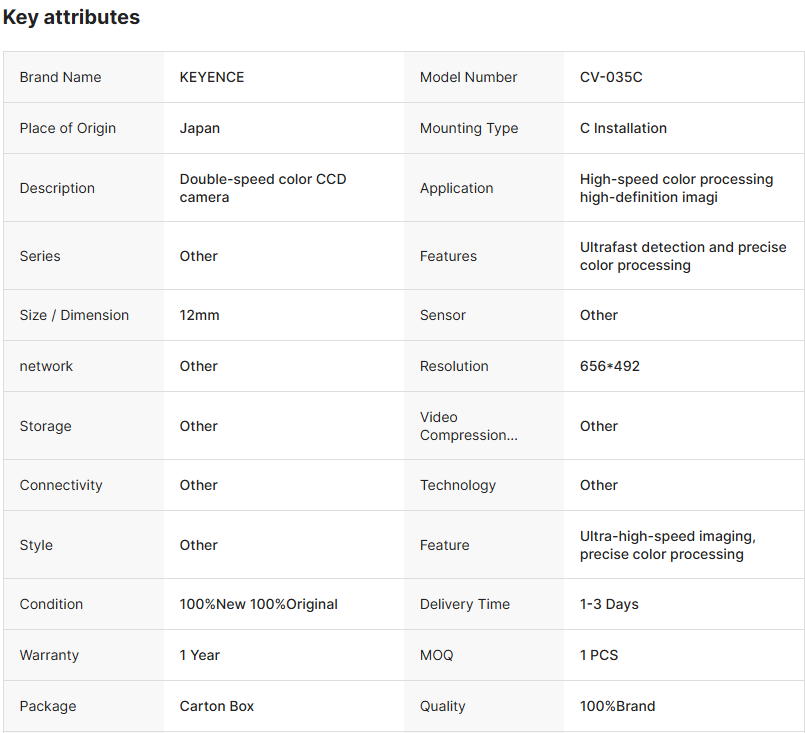Click the 1 PCS MOQ value
The width and height of the screenshot is (805, 733).
pos(599,655)
